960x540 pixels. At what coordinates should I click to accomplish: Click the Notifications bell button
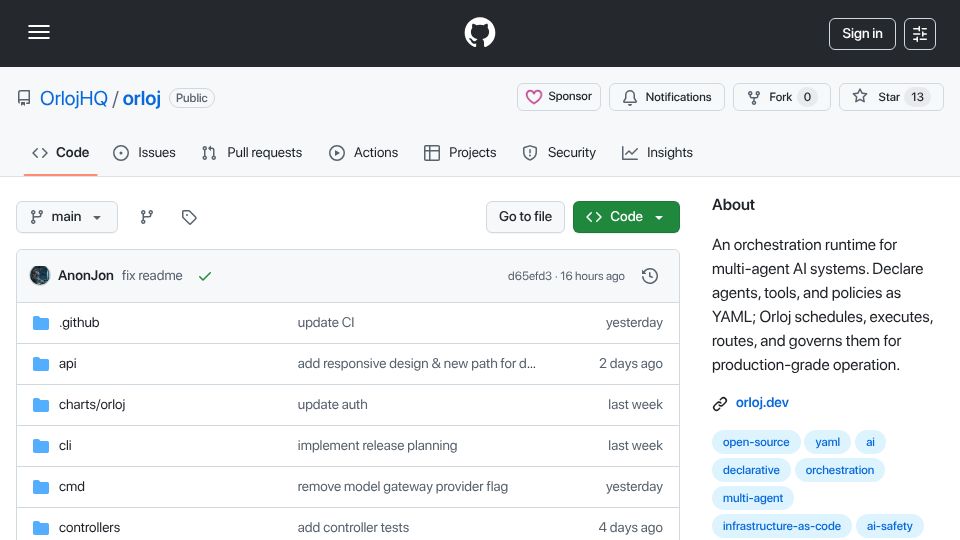(x=667, y=97)
